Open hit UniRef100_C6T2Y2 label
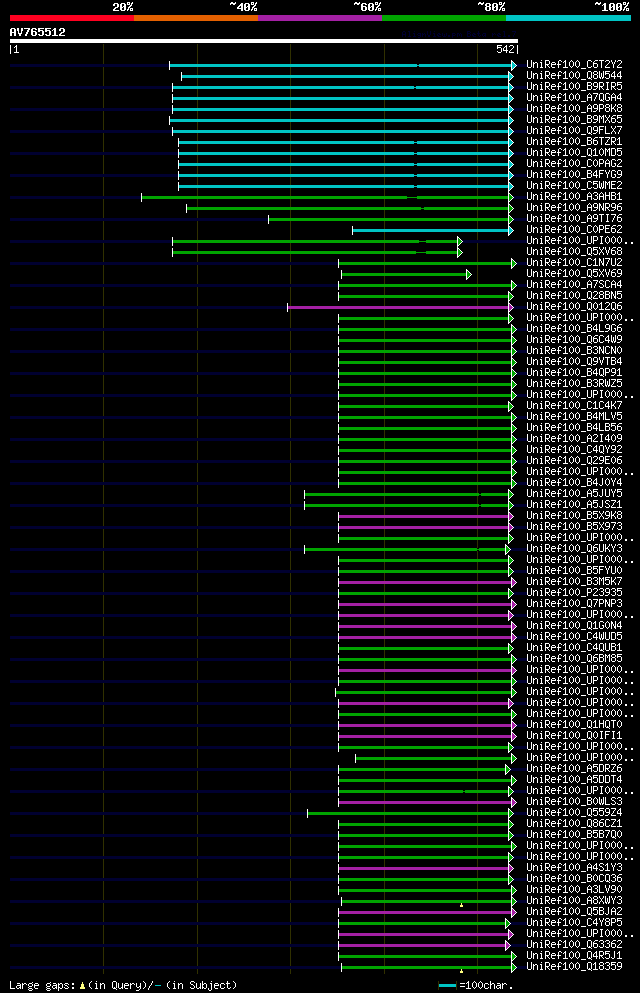Viewport: 640px width, 993px height. pos(574,65)
